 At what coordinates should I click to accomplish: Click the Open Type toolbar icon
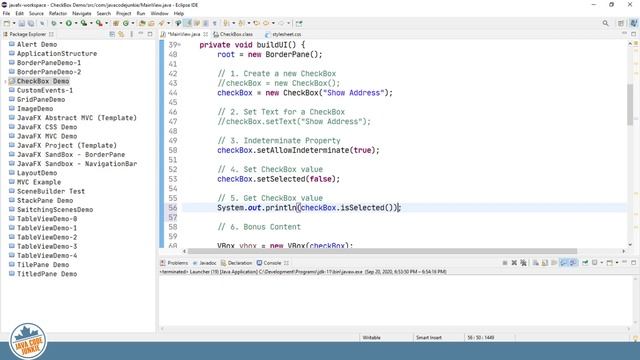(x=142, y=24)
